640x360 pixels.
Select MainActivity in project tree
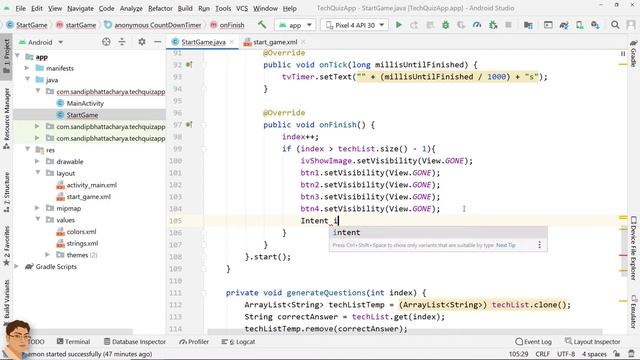click(x=85, y=103)
